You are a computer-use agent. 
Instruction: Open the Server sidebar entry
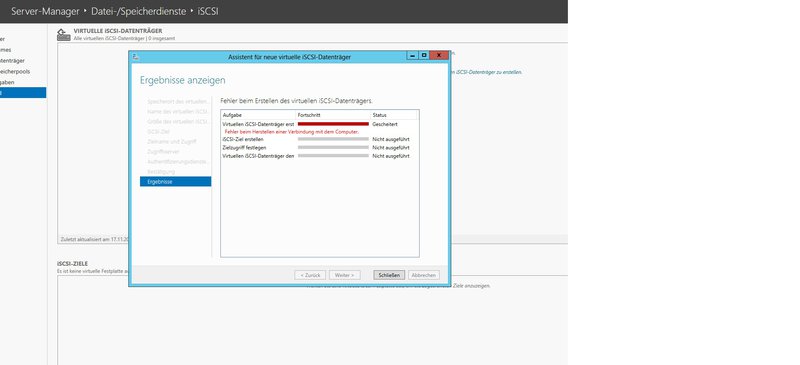pos(3,39)
